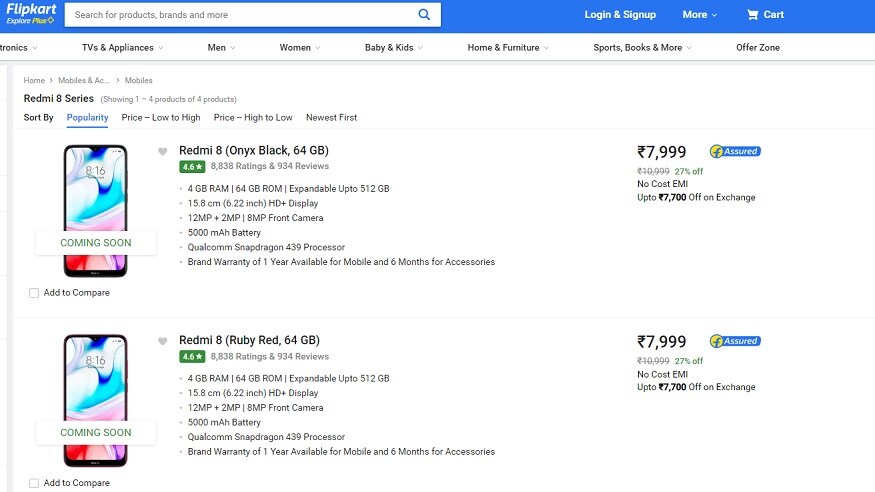Viewport: 875px width, 492px height.
Task: Expand the Men category menu
Action: click(222, 47)
